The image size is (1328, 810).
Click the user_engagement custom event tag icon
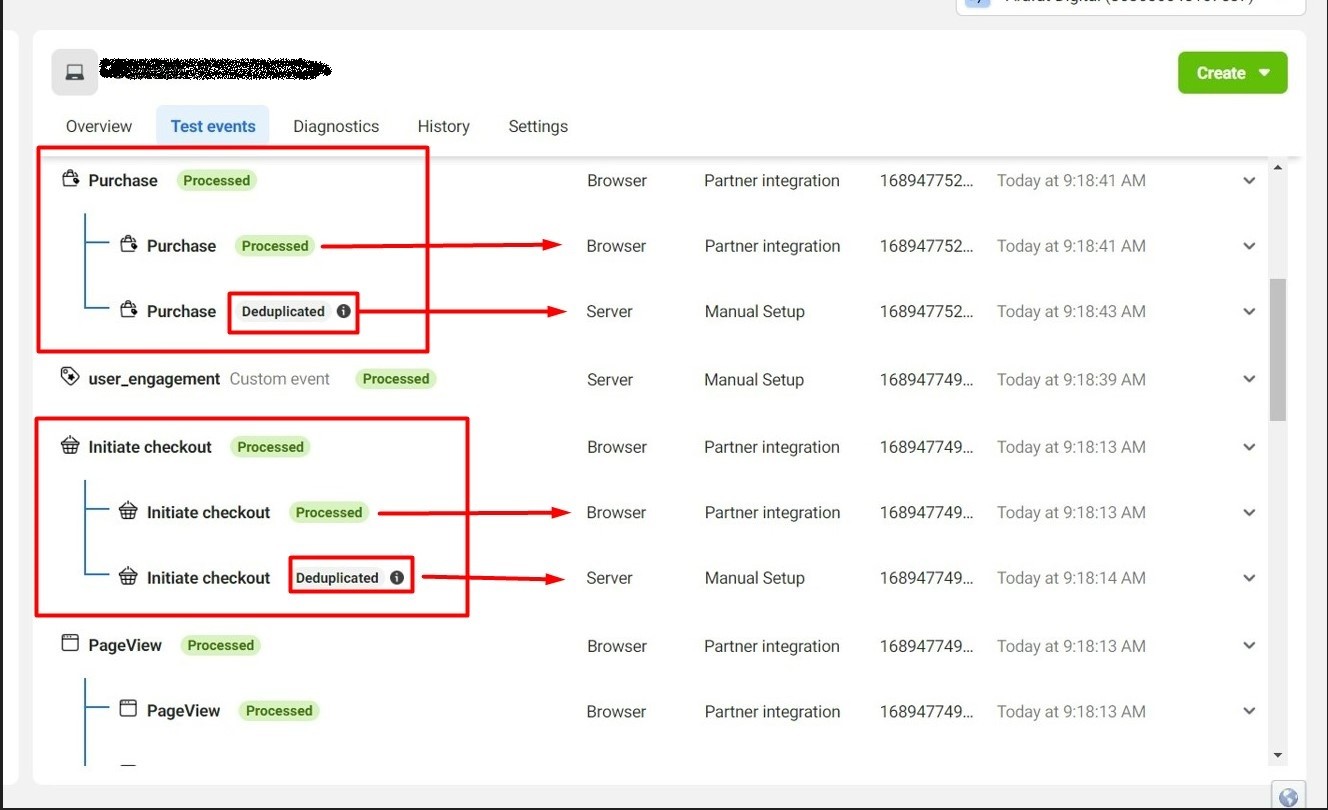coord(70,377)
